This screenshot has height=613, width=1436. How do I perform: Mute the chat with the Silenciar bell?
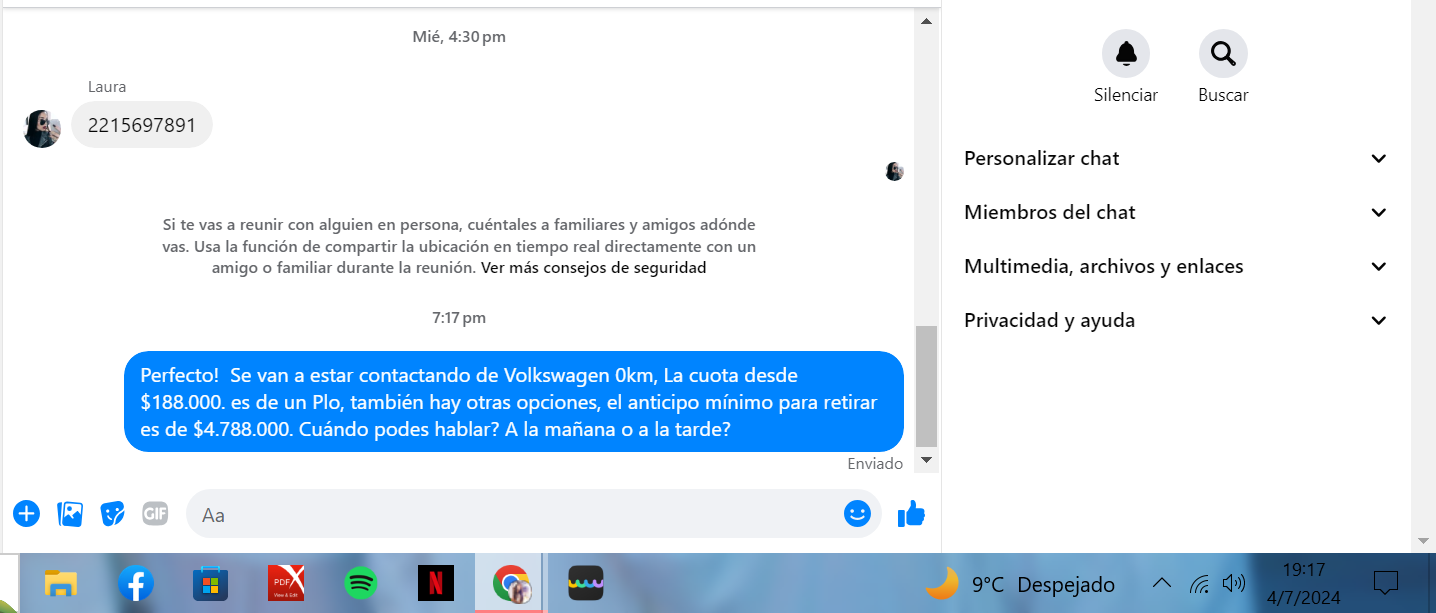(x=1126, y=54)
